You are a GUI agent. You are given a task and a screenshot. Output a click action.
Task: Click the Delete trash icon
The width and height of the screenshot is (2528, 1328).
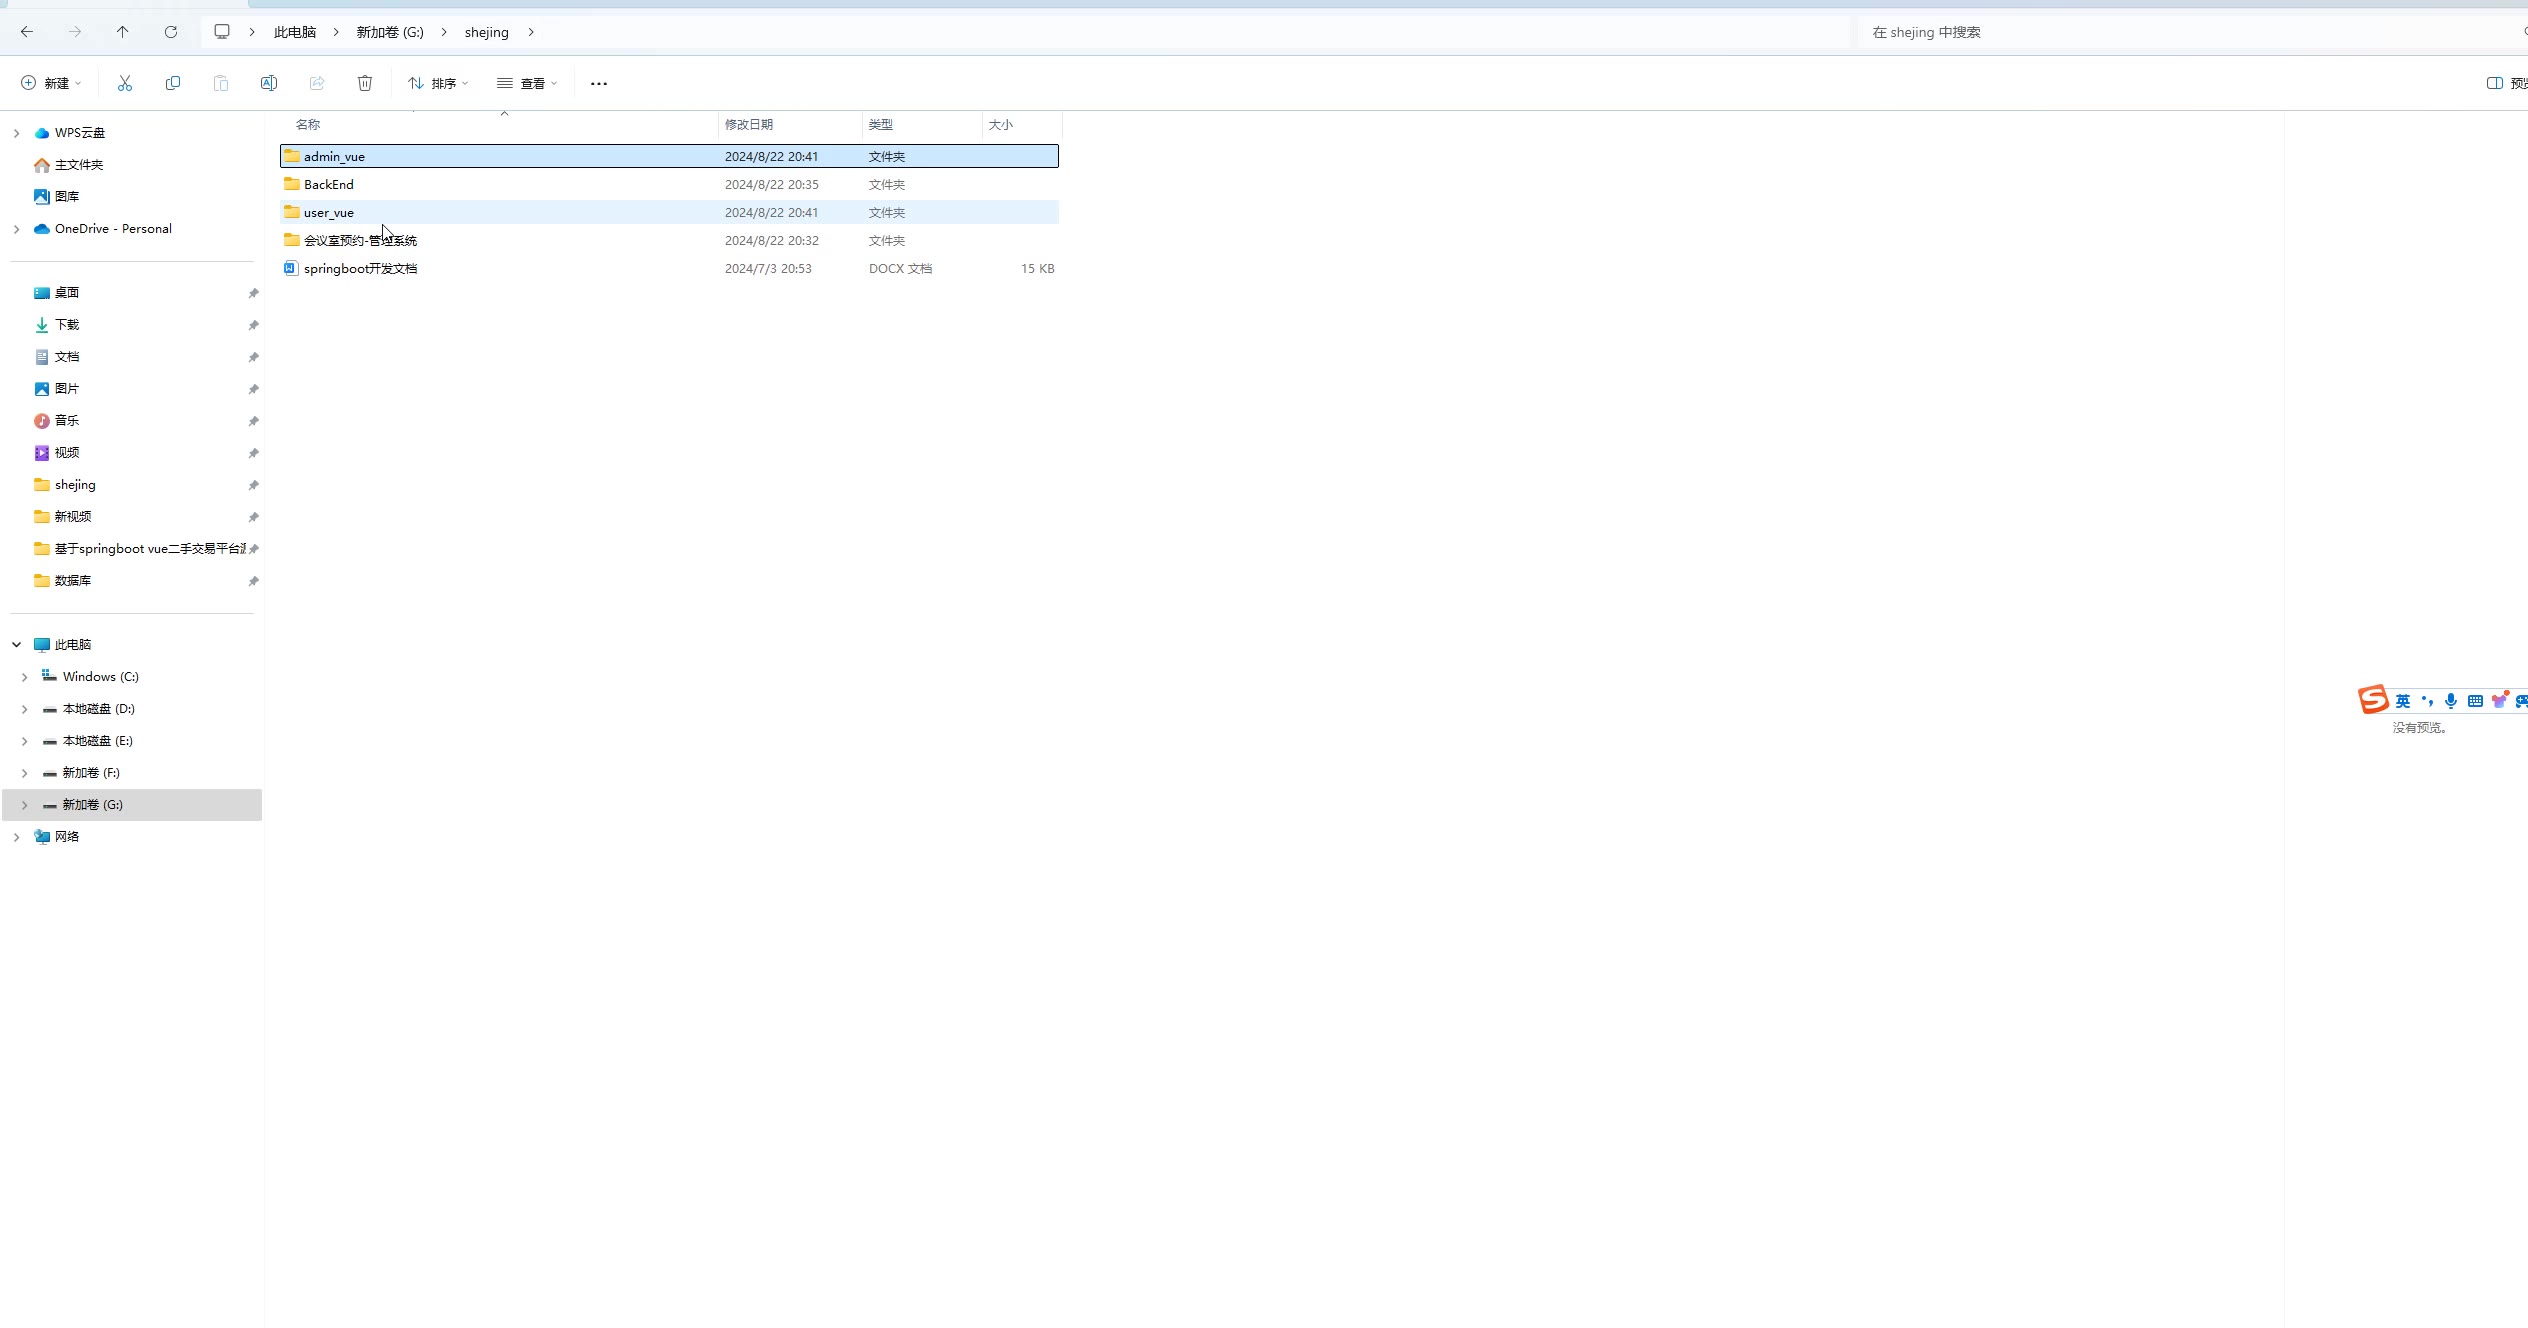coord(365,83)
